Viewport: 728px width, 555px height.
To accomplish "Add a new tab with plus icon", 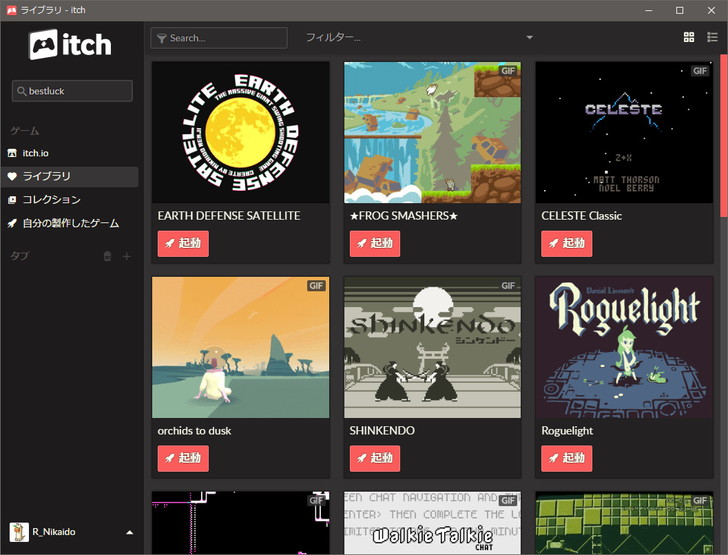I will click(127, 257).
